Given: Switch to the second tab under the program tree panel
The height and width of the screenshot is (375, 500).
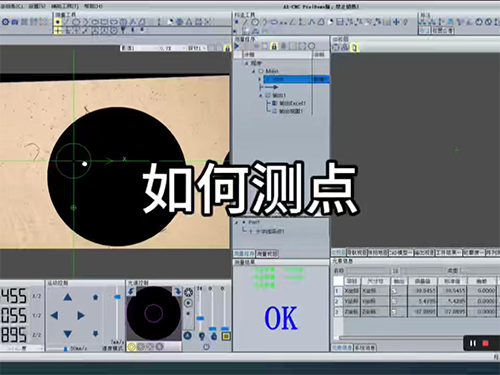Looking at the screenshot, I should pos(267,254).
